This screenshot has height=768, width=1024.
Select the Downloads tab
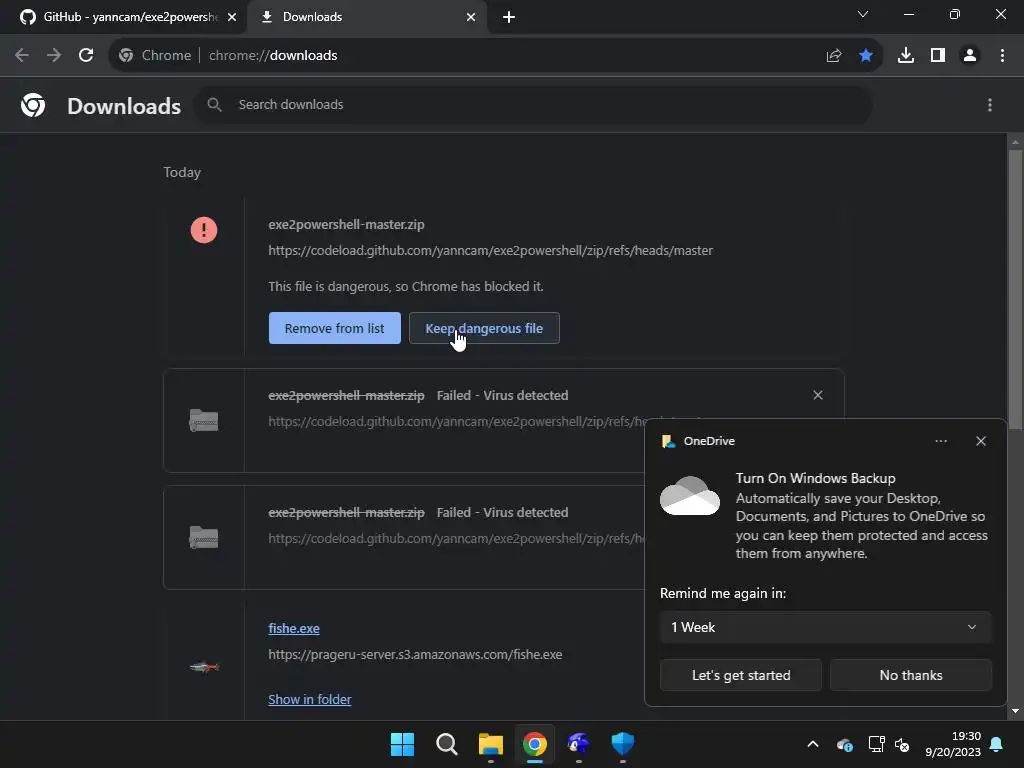click(366, 17)
